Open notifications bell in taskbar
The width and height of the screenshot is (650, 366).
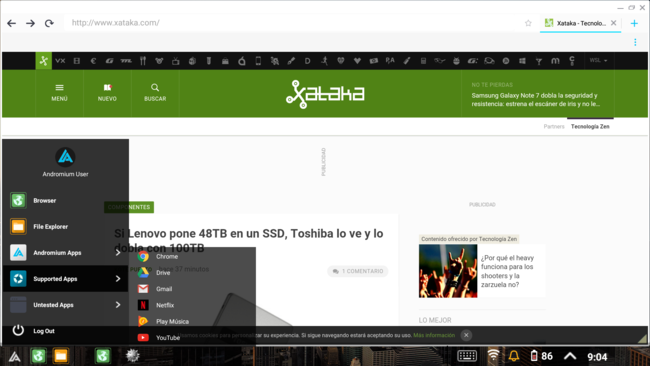point(514,356)
